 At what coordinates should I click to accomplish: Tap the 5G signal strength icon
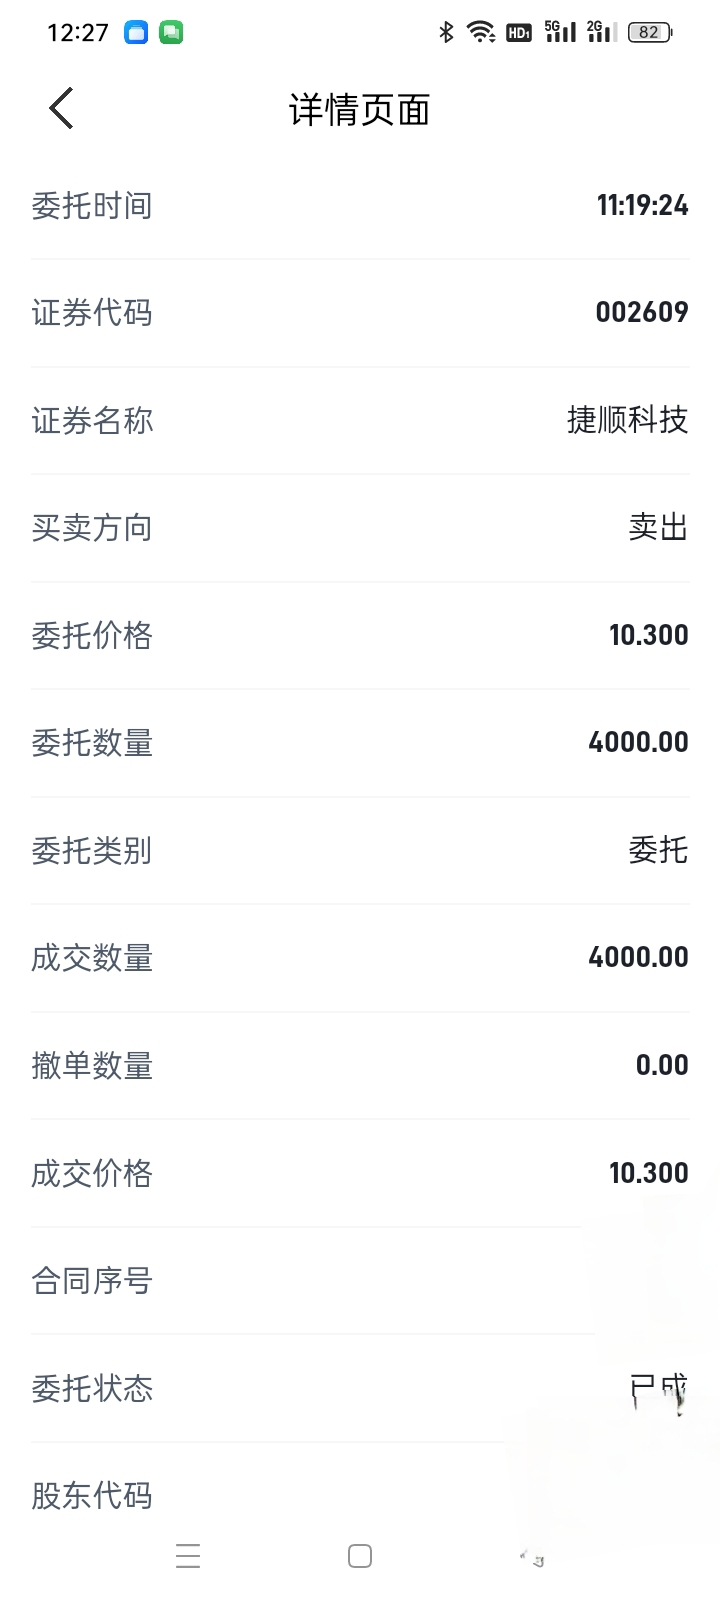click(x=560, y=32)
